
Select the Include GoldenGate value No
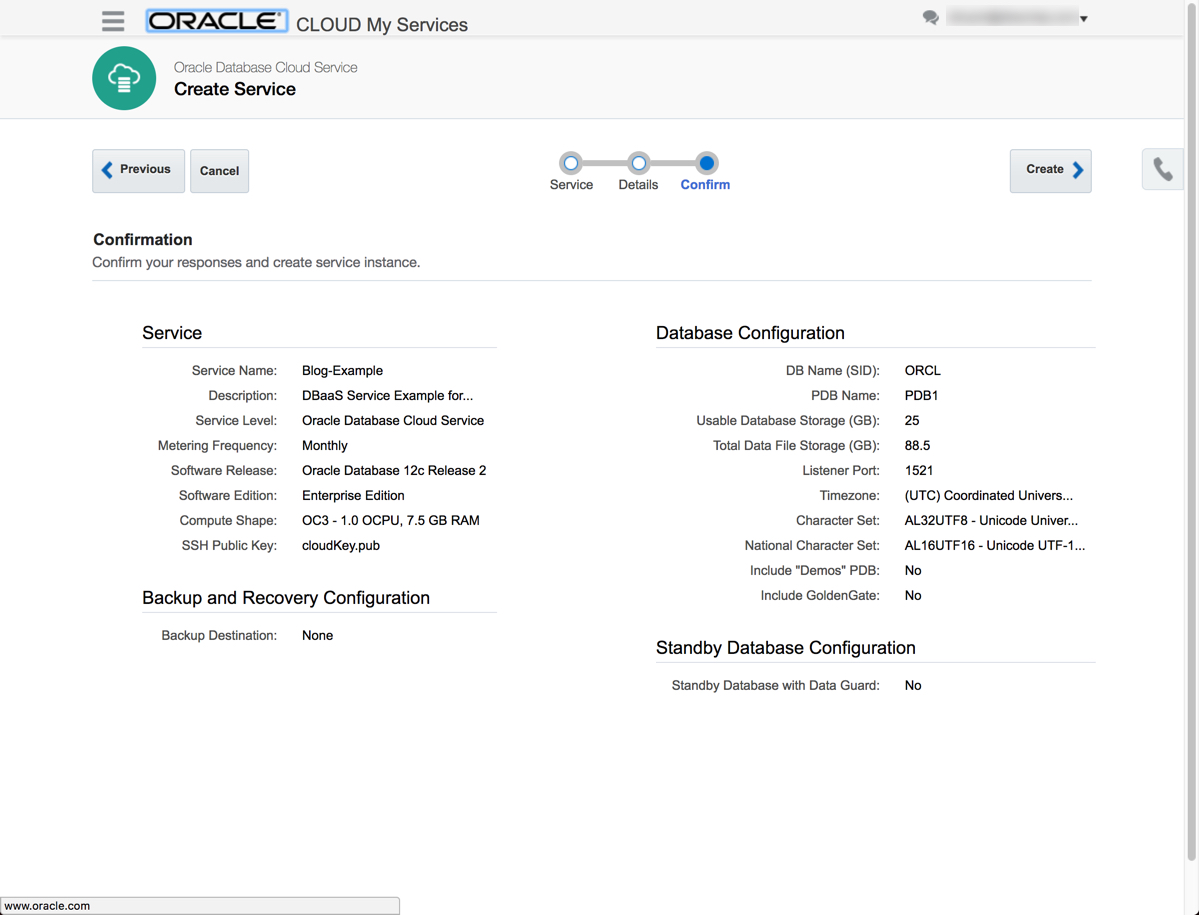tap(913, 595)
